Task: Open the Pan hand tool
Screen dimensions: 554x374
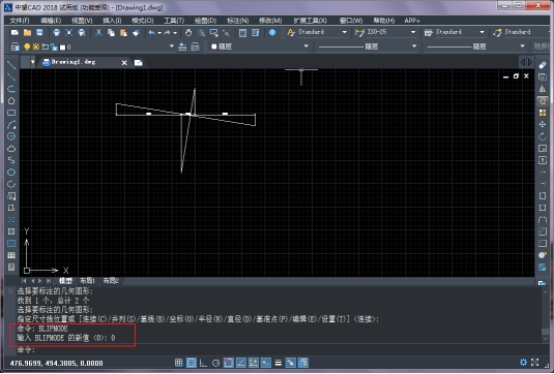Action: 189,33
